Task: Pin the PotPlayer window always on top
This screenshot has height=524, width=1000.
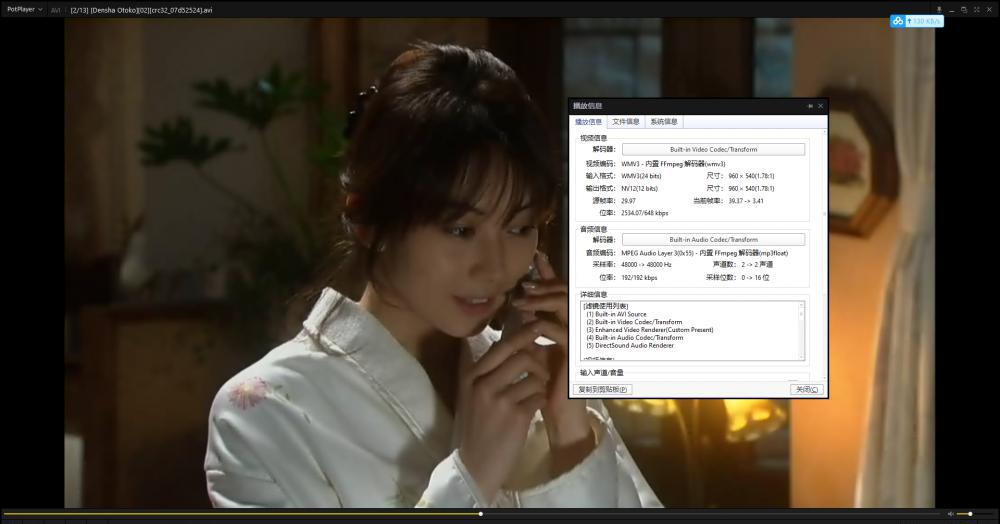Action: click(939, 10)
